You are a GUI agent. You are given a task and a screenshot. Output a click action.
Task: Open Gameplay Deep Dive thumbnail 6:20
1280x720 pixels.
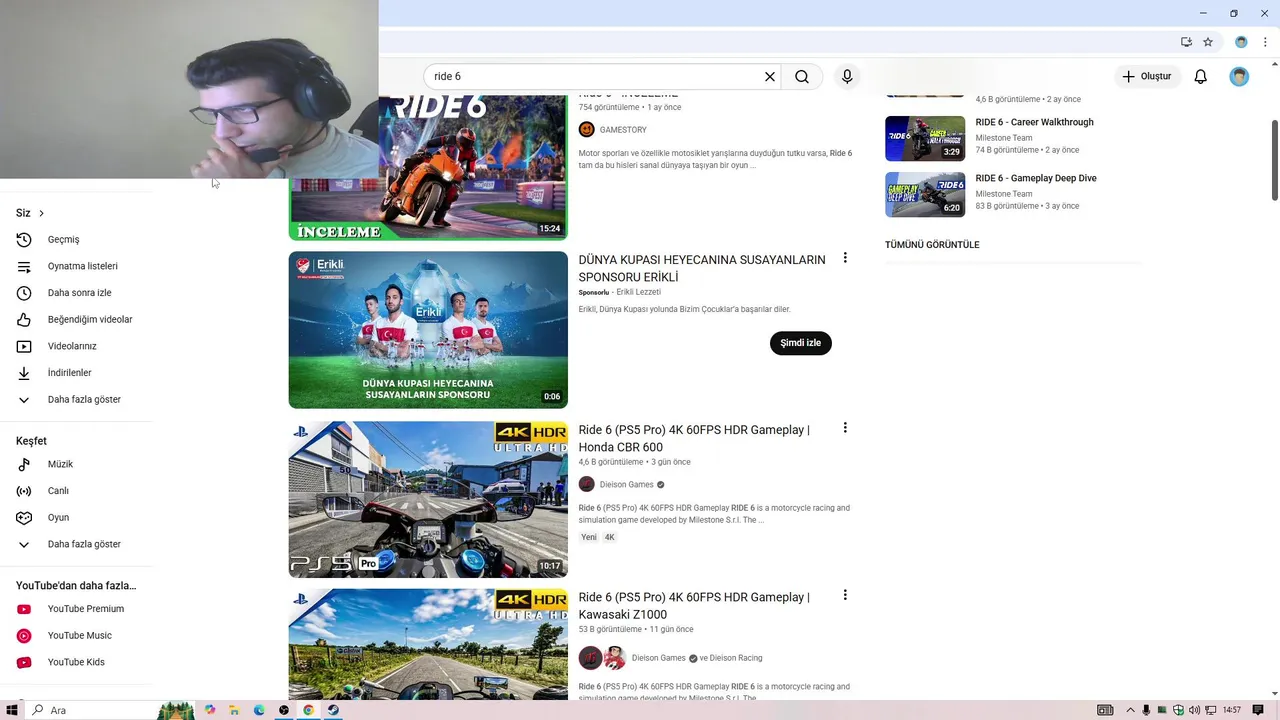(x=925, y=195)
